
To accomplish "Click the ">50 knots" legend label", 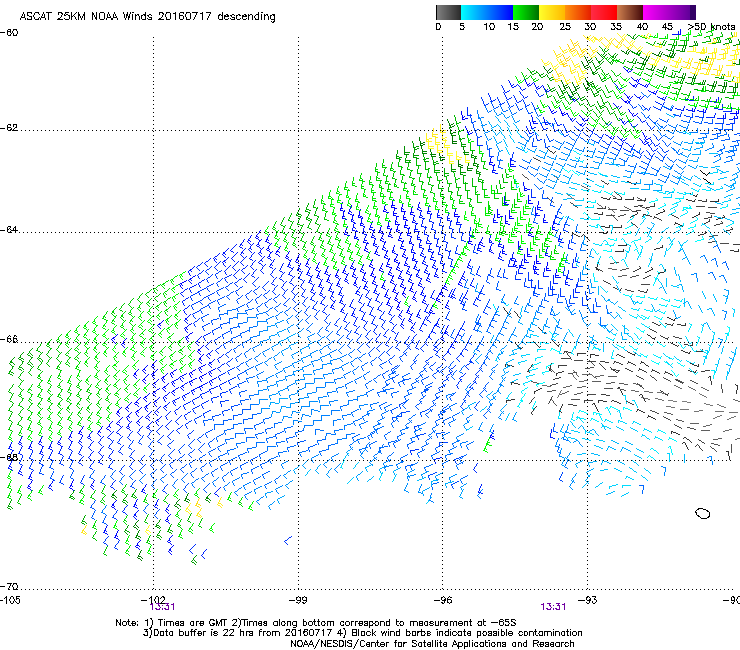I will tap(711, 27).
